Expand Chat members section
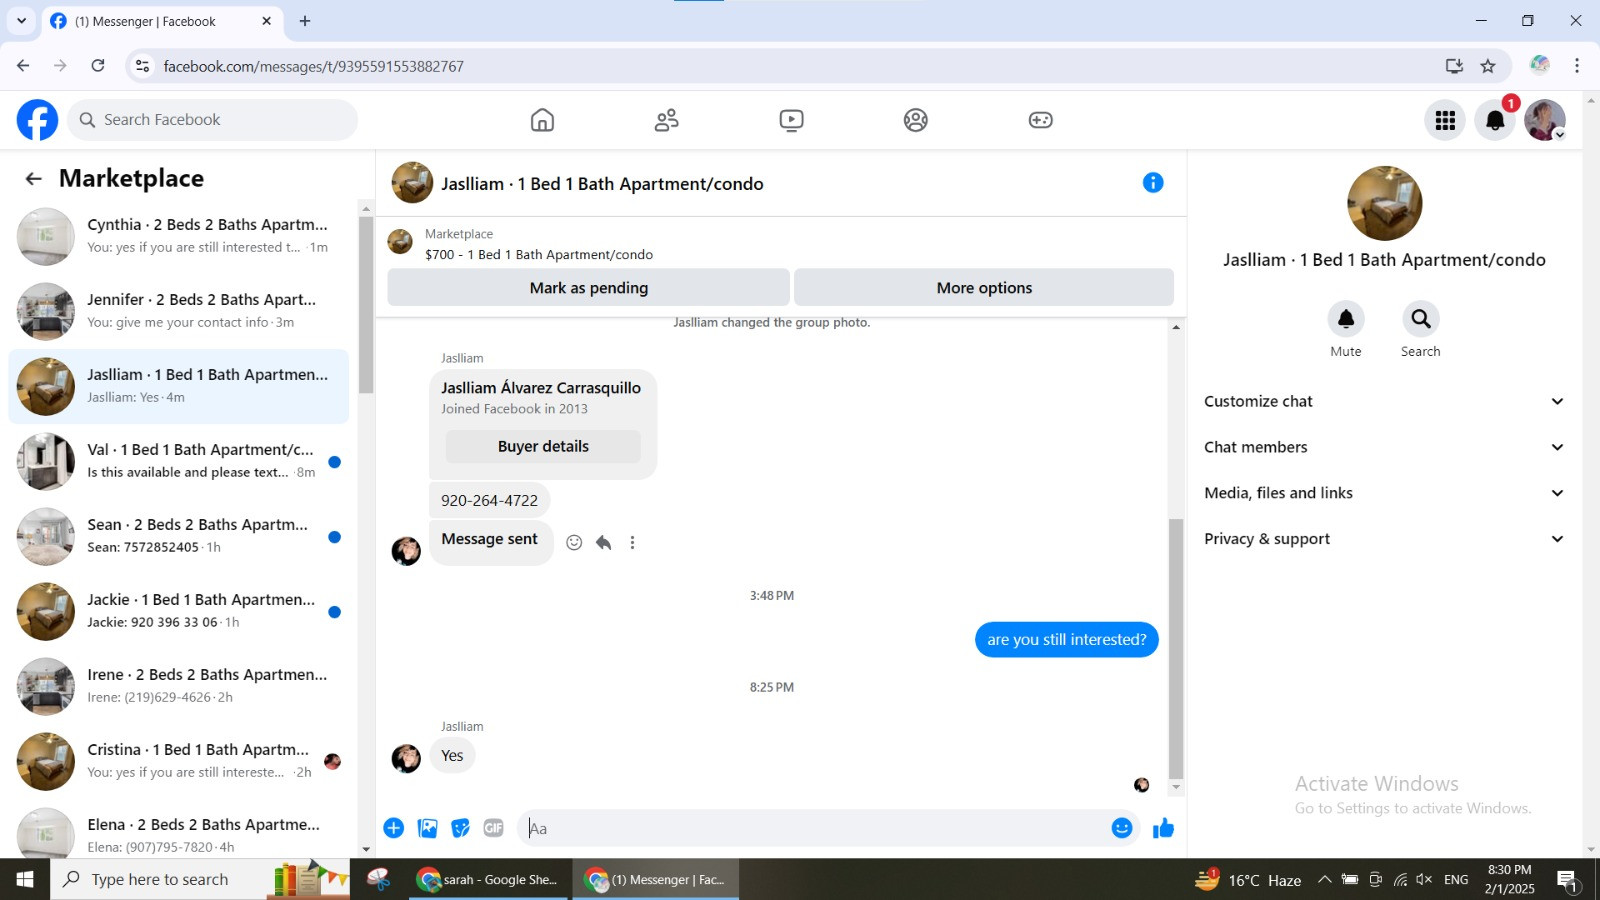This screenshot has height=900, width=1600. click(1384, 447)
